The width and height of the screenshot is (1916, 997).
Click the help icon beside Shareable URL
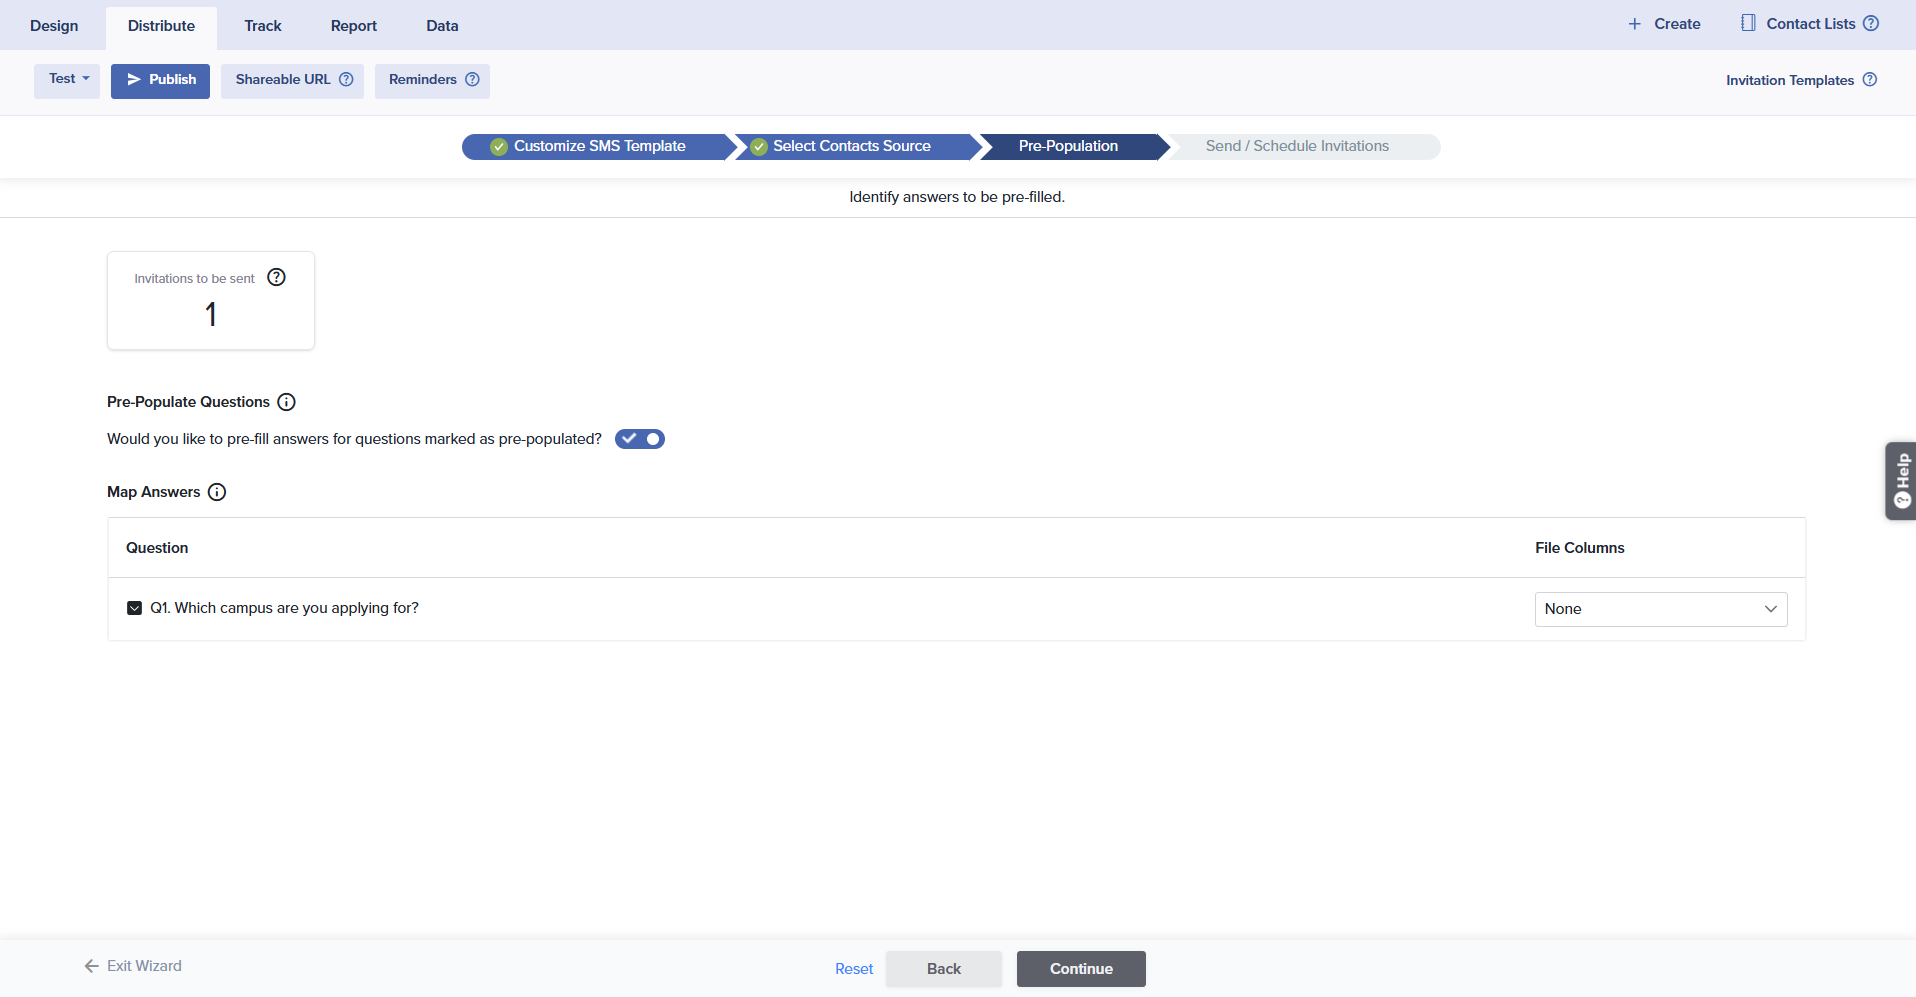[x=346, y=80]
